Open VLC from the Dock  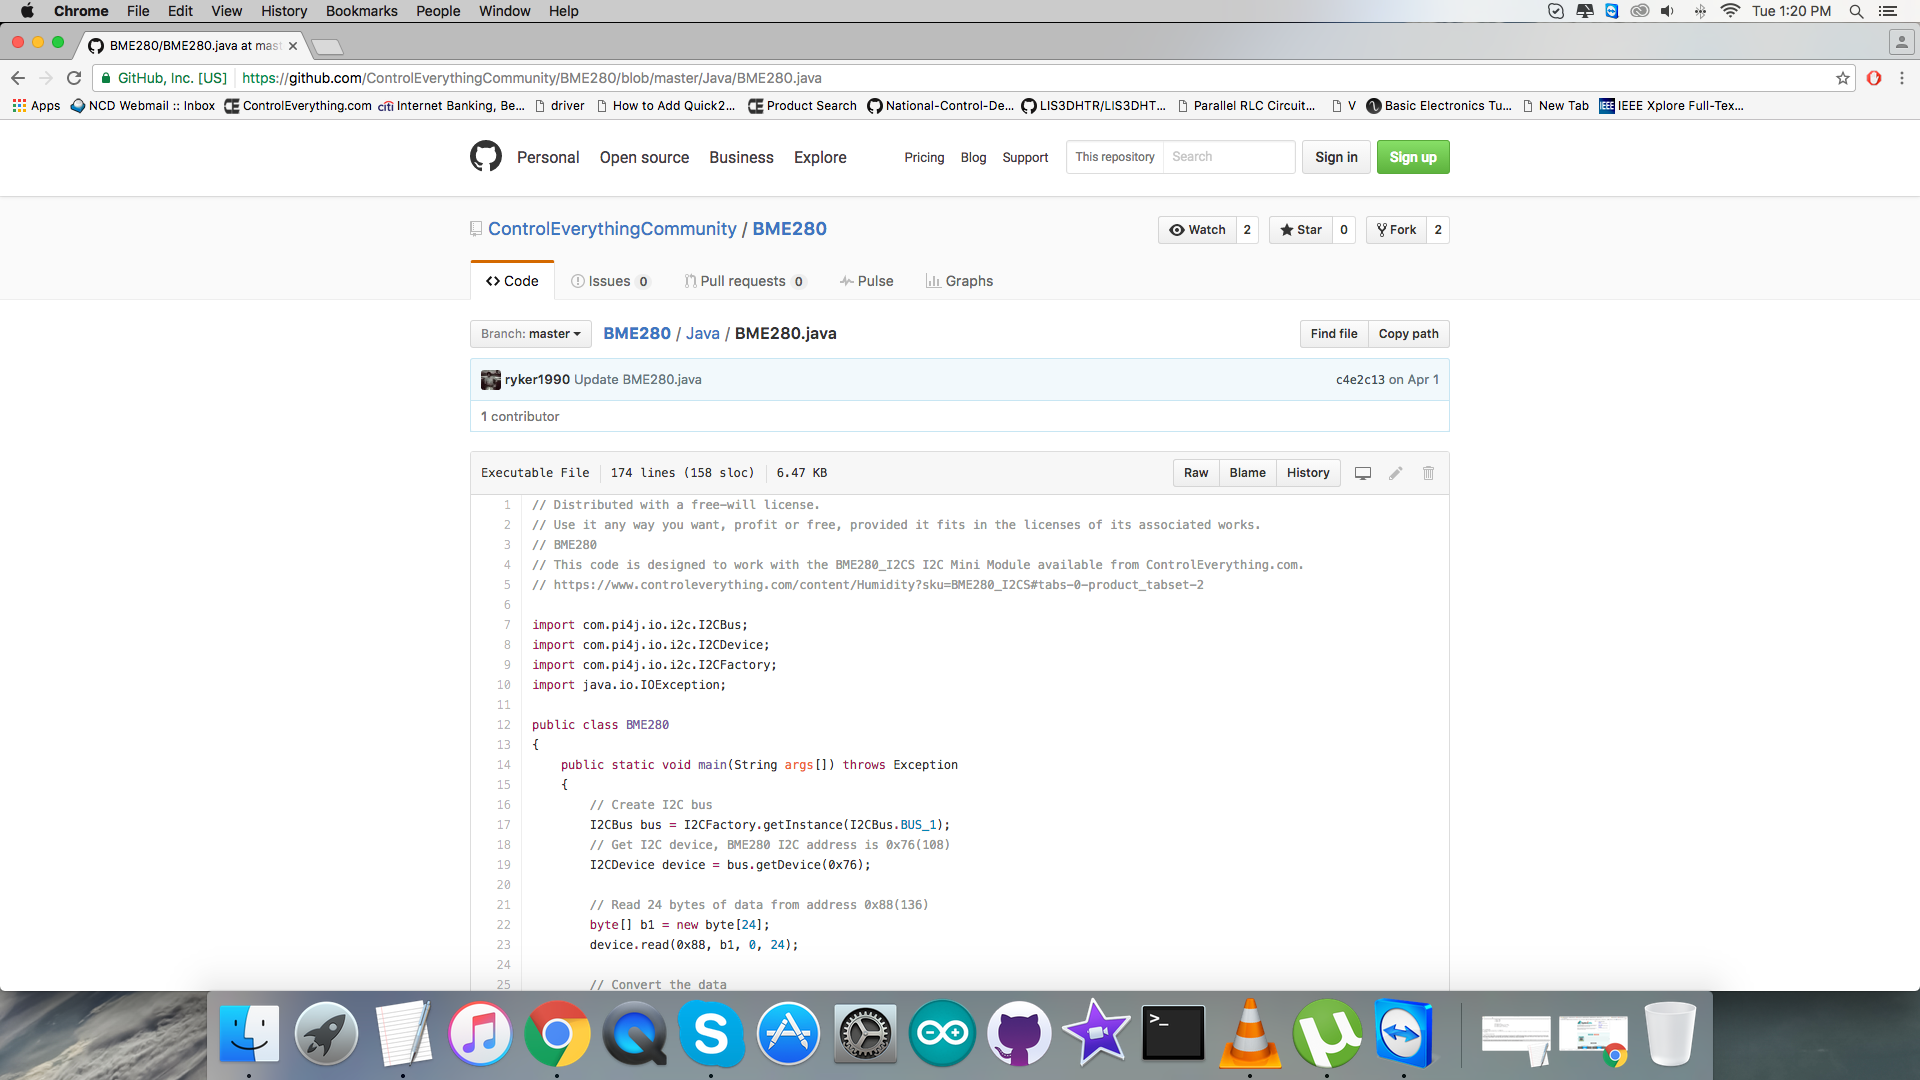click(1249, 1033)
